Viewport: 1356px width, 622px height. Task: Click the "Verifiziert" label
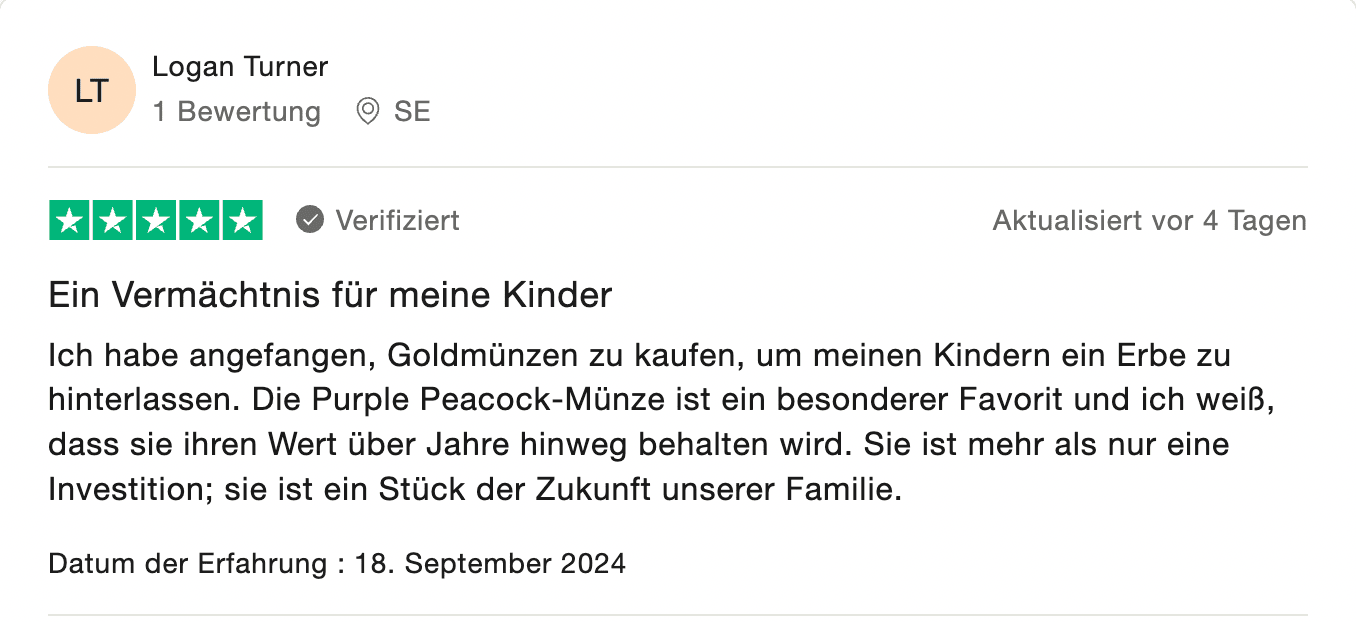(397, 220)
